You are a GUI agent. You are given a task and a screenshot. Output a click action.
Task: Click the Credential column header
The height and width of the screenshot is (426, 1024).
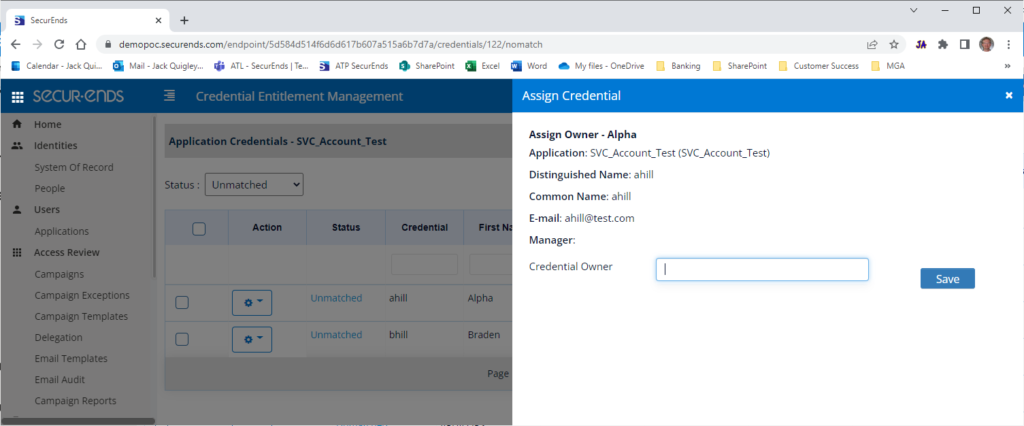[x=424, y=227]
